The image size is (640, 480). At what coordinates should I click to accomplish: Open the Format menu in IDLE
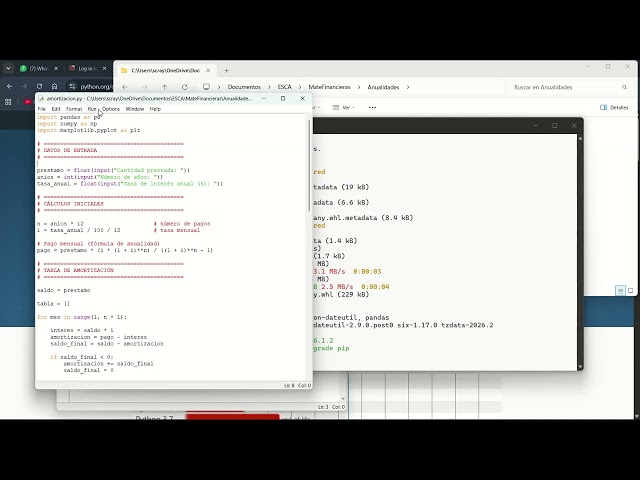coord(74,109)
